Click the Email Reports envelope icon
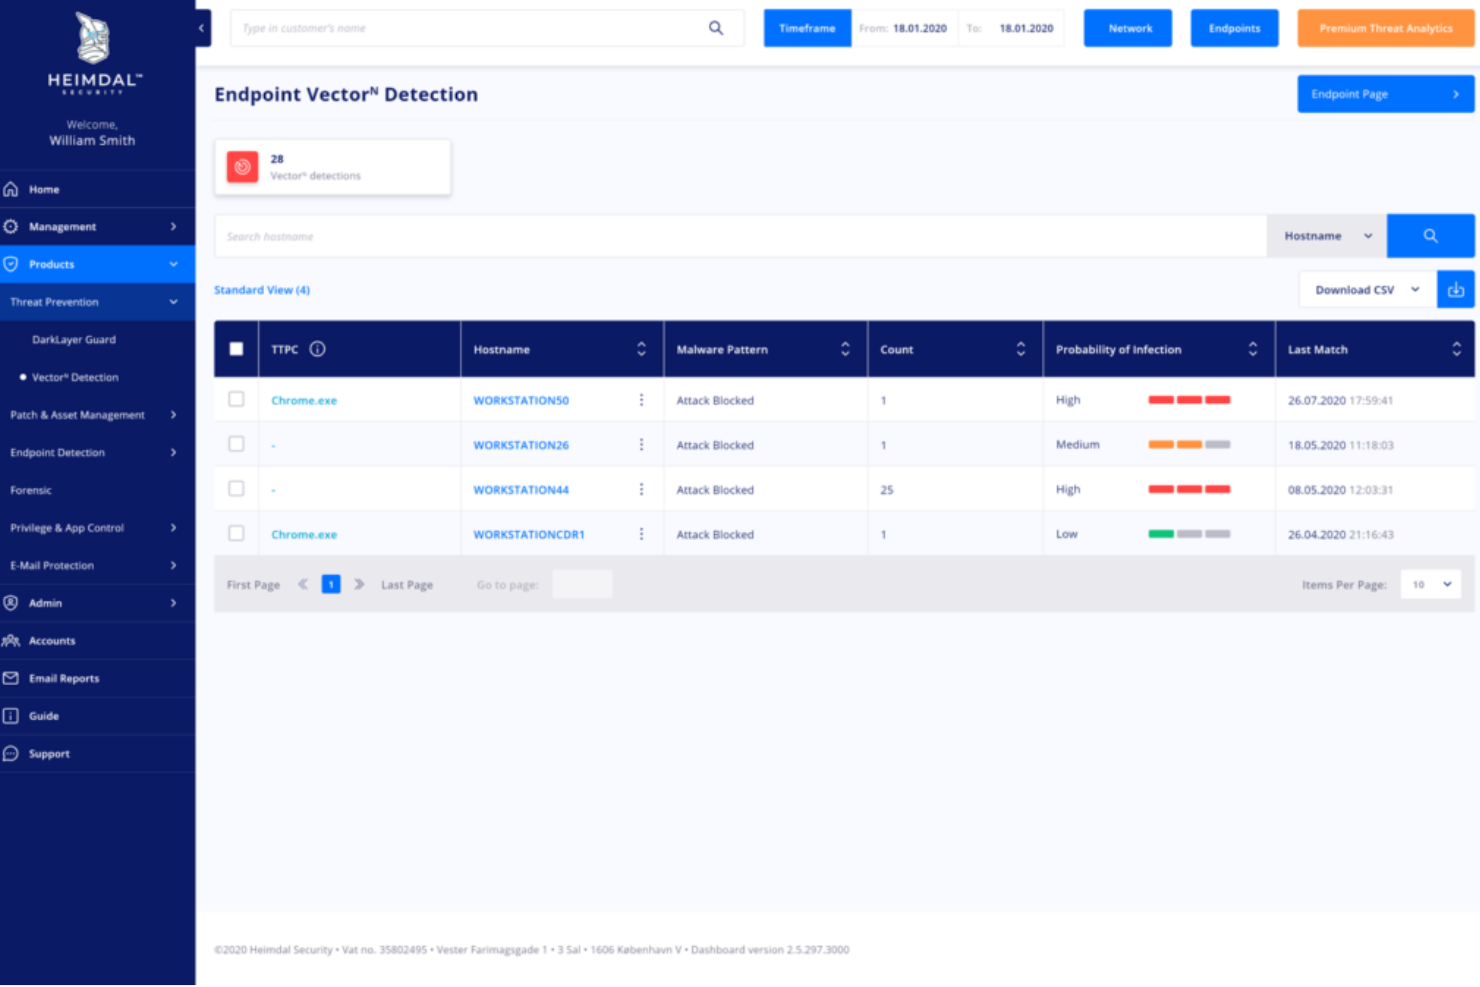This screenshot has width=1480, height=987. coord(11,678)
